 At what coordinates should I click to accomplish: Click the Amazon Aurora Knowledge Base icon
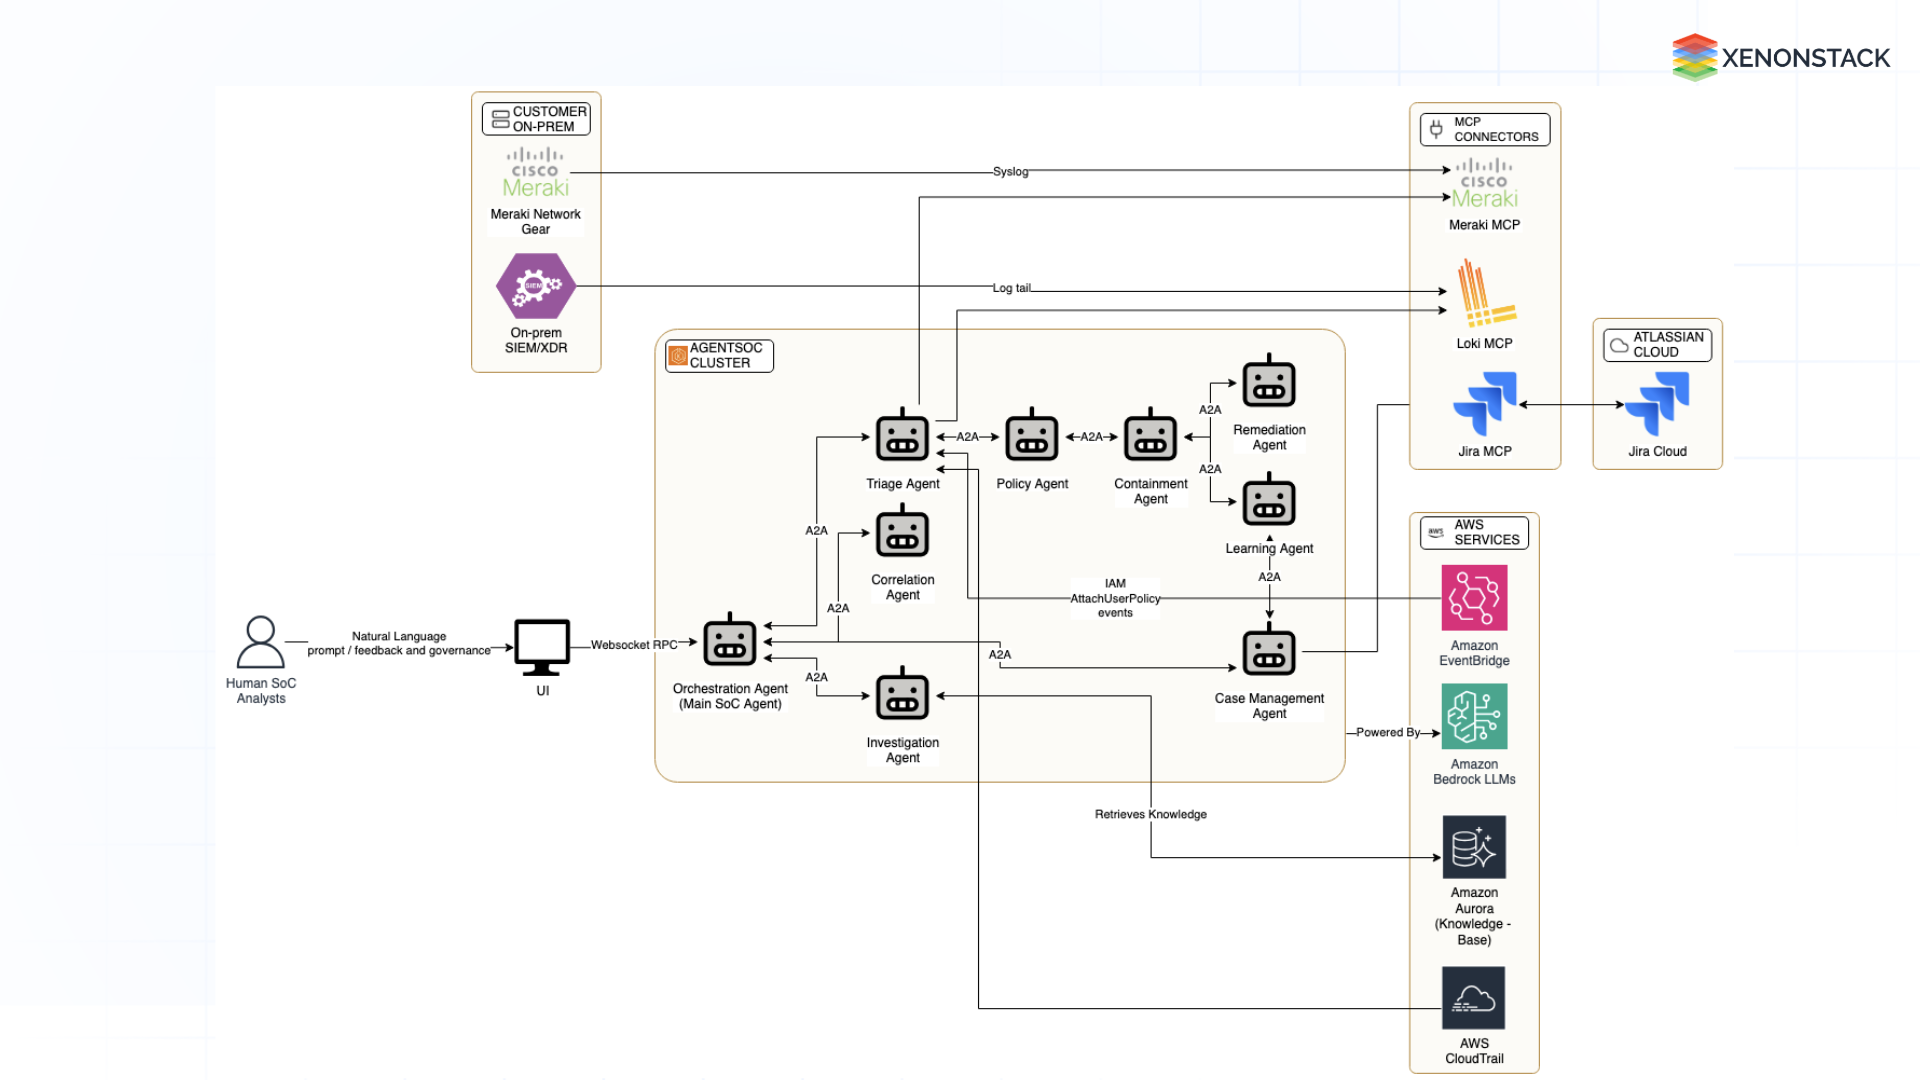click(1473, 846)
